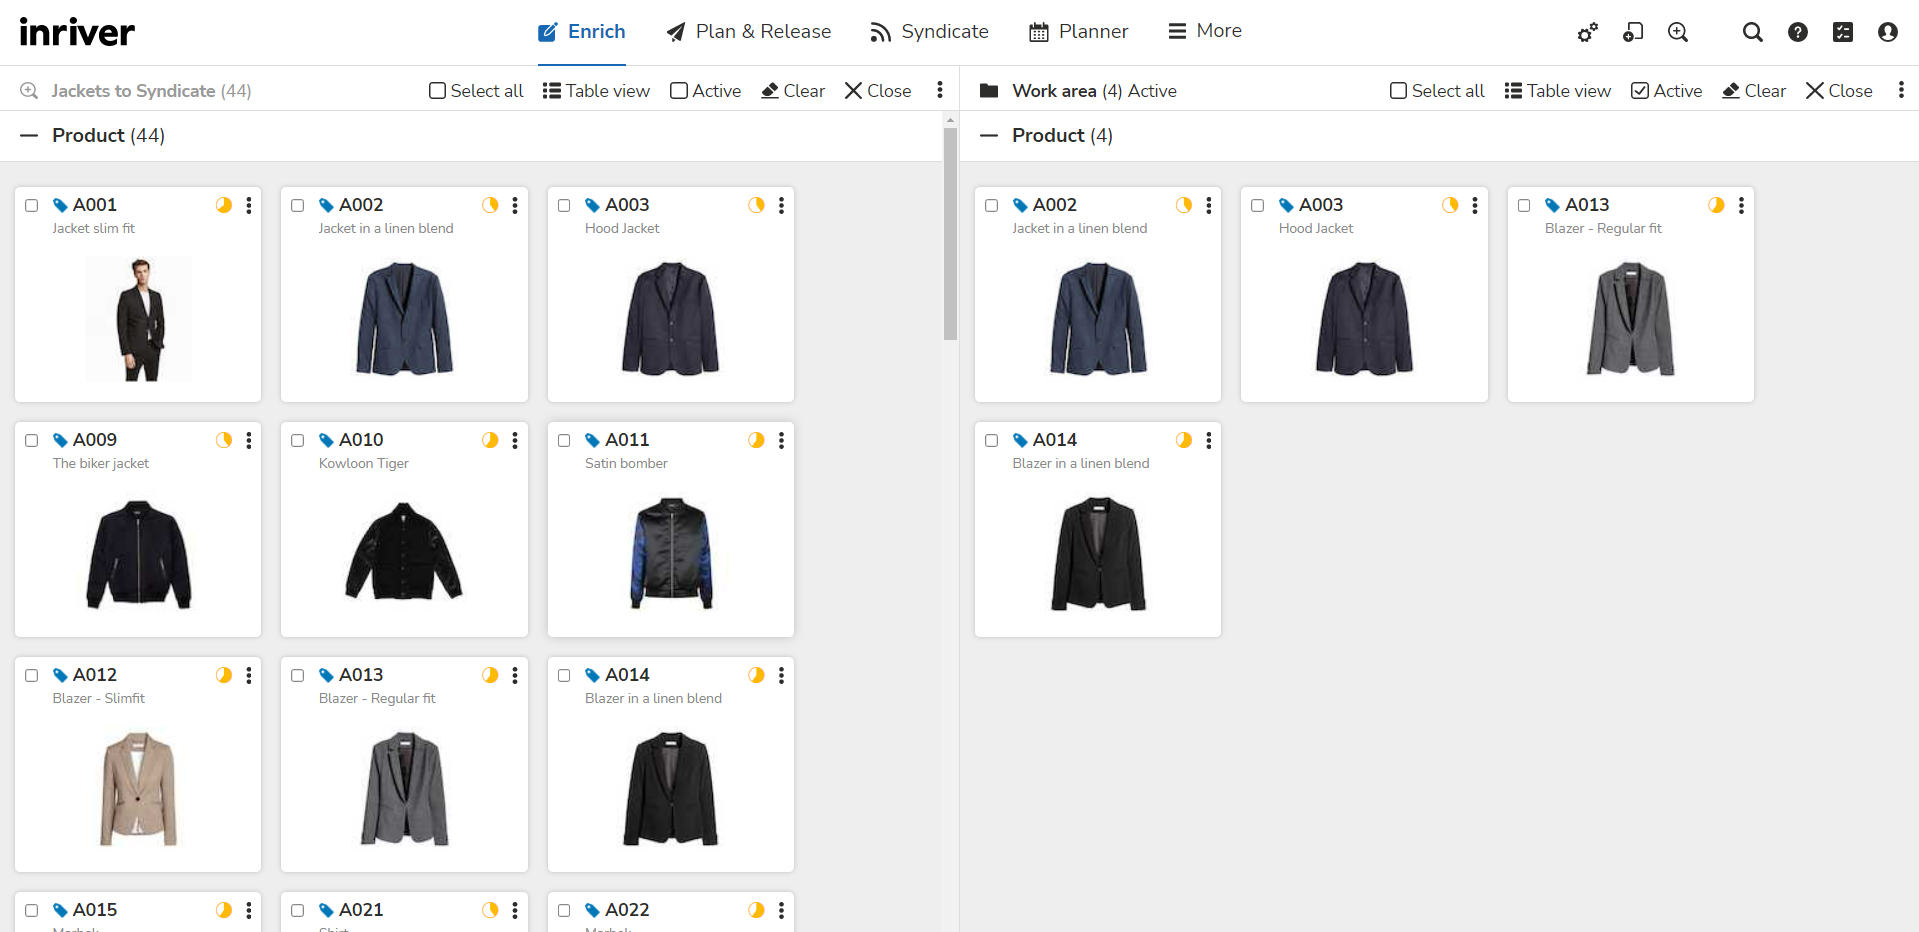Screen dimensions: 1919x932
Task: Open A001 product link
Action: tap(95, 205)
